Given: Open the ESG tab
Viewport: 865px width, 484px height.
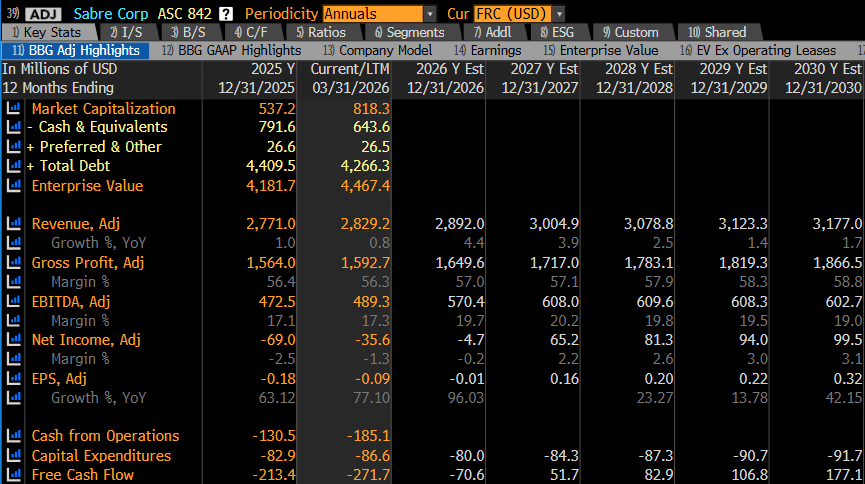Looking at the screenshot, I should (x=557, y=33).
